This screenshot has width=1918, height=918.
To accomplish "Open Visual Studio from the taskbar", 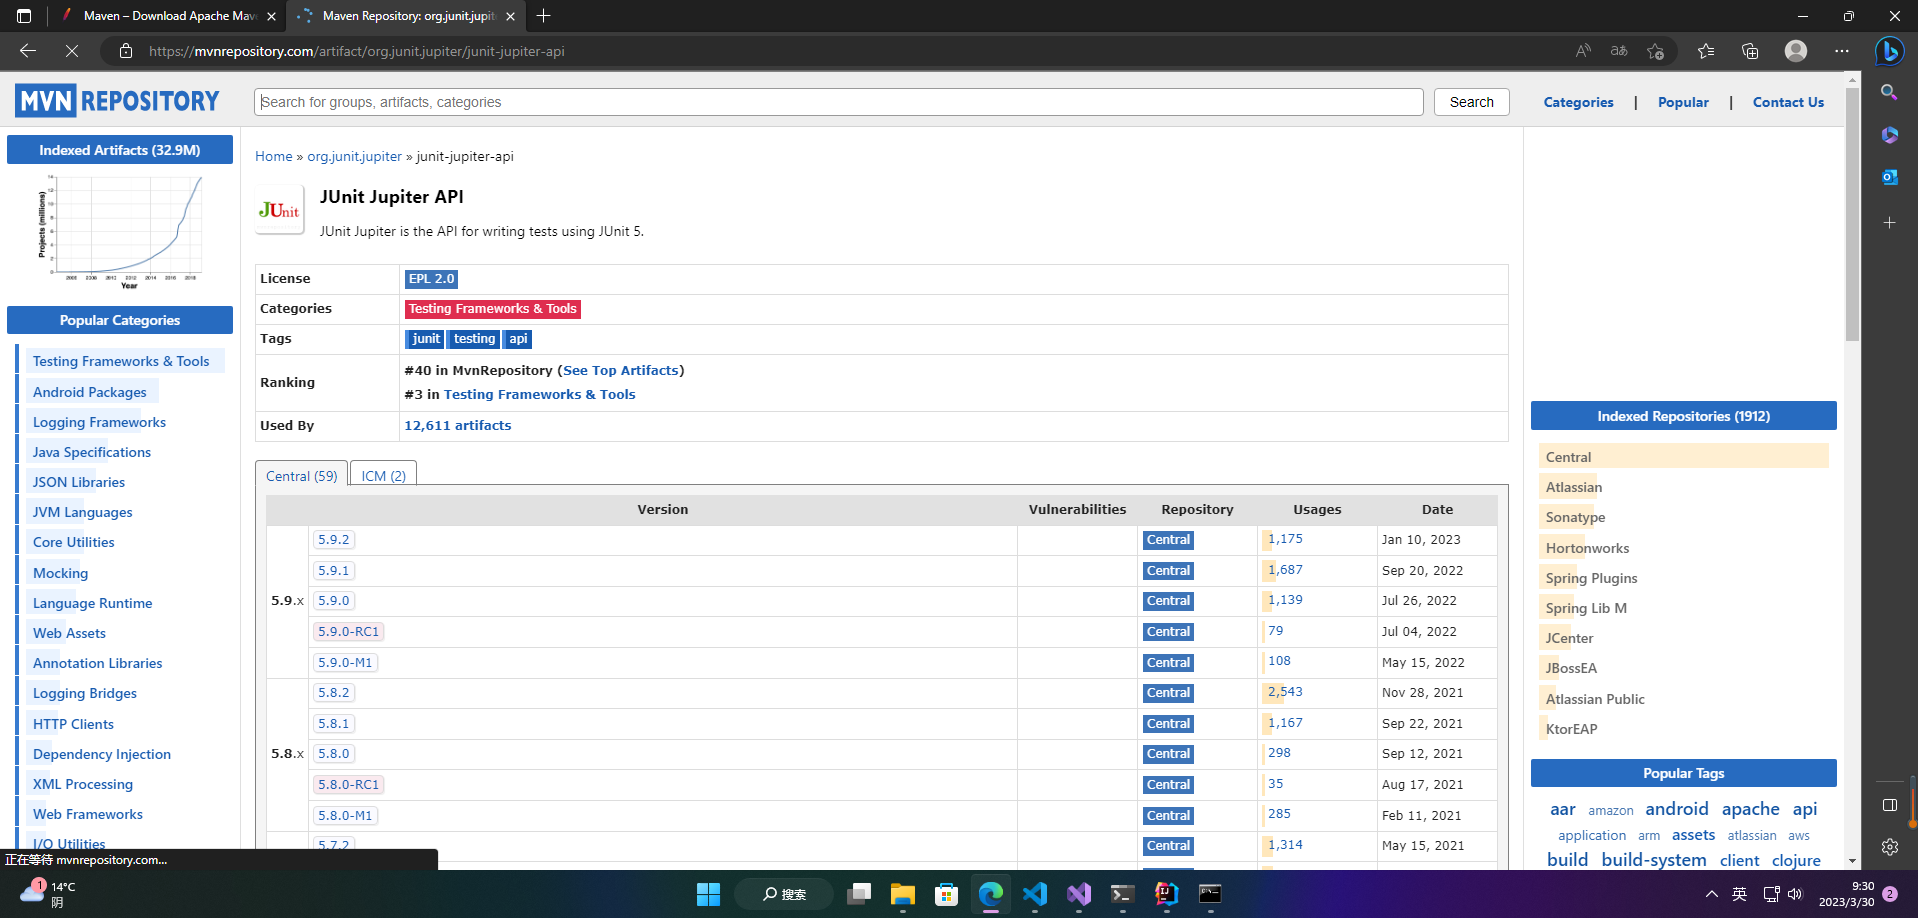I will click(1079, 894).
